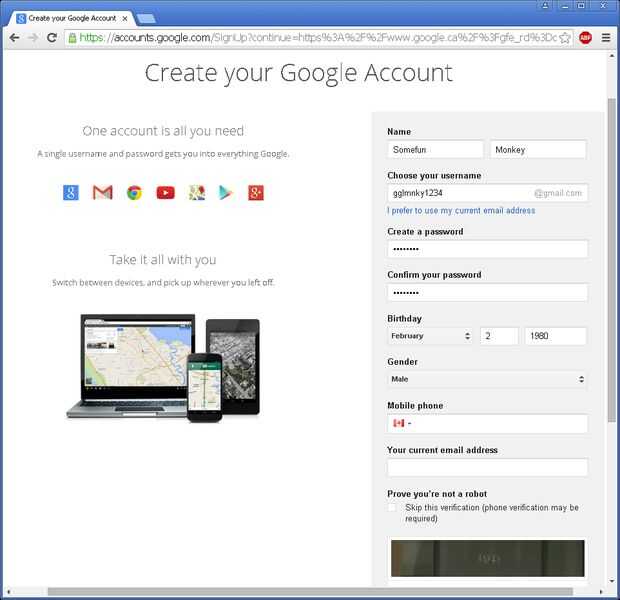Viewport: 620px width, 600px height.
Task: Click the Confirm your password field
Action: pos(487,293)
